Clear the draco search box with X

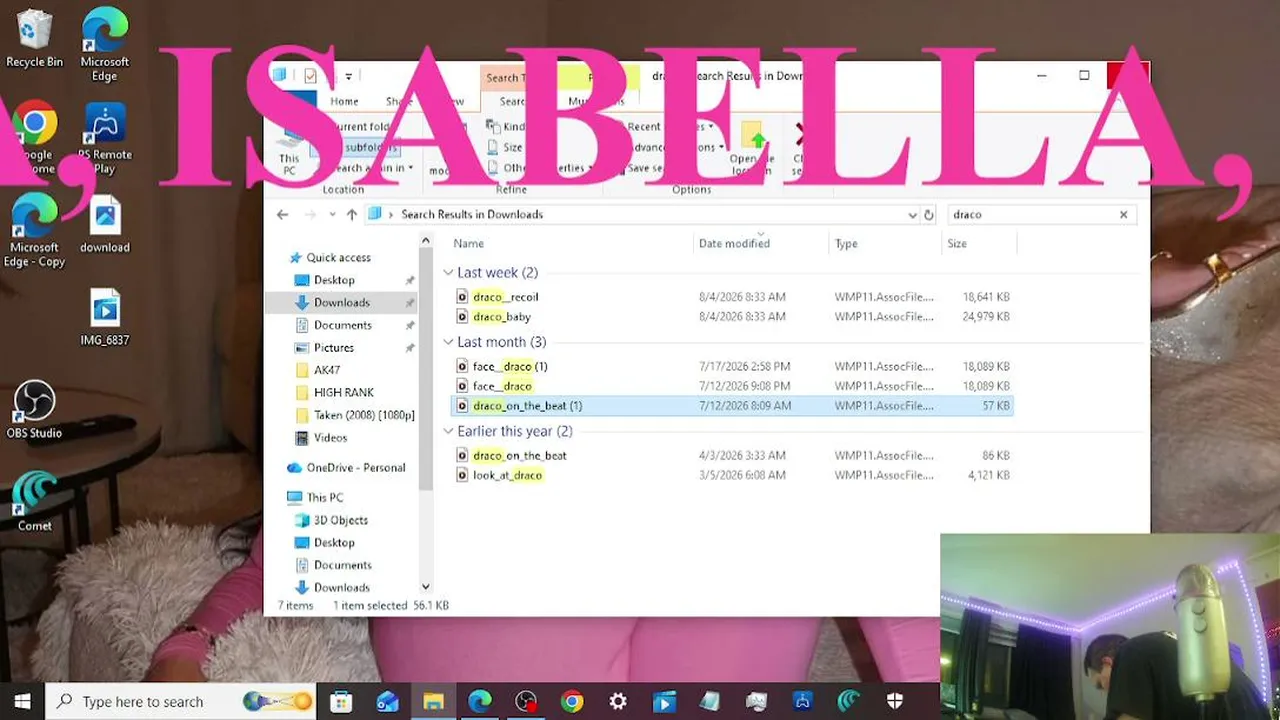[1123, 214]
